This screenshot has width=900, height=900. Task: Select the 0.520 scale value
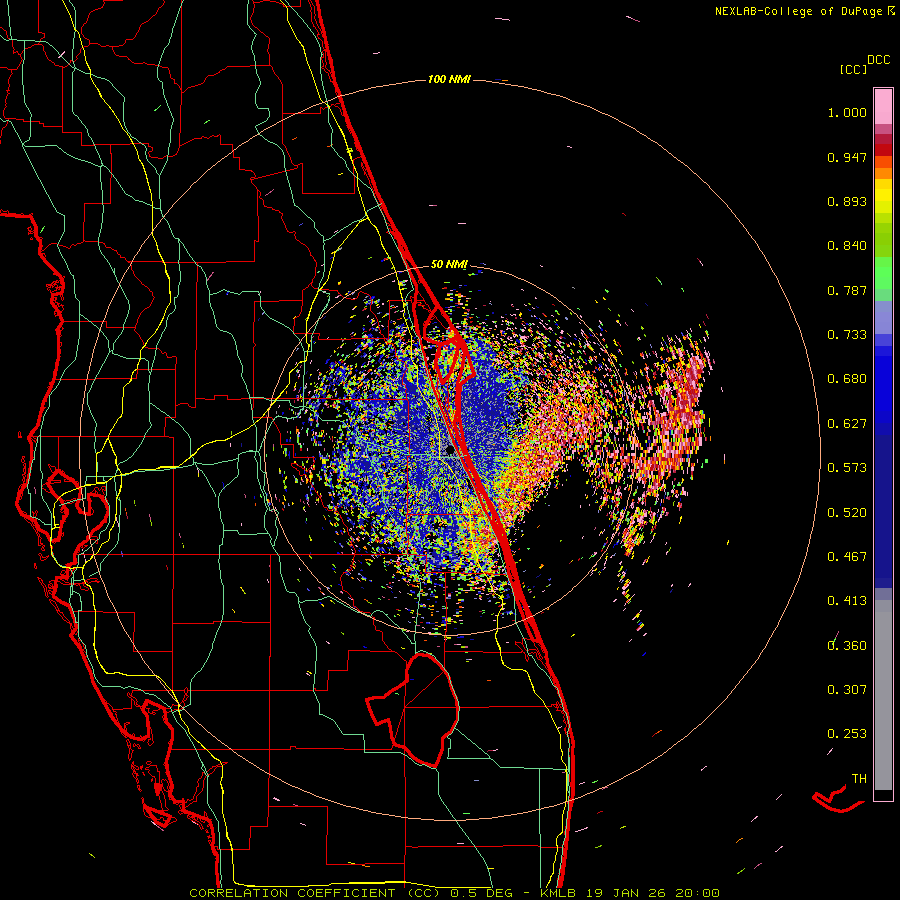coord(847,513)
